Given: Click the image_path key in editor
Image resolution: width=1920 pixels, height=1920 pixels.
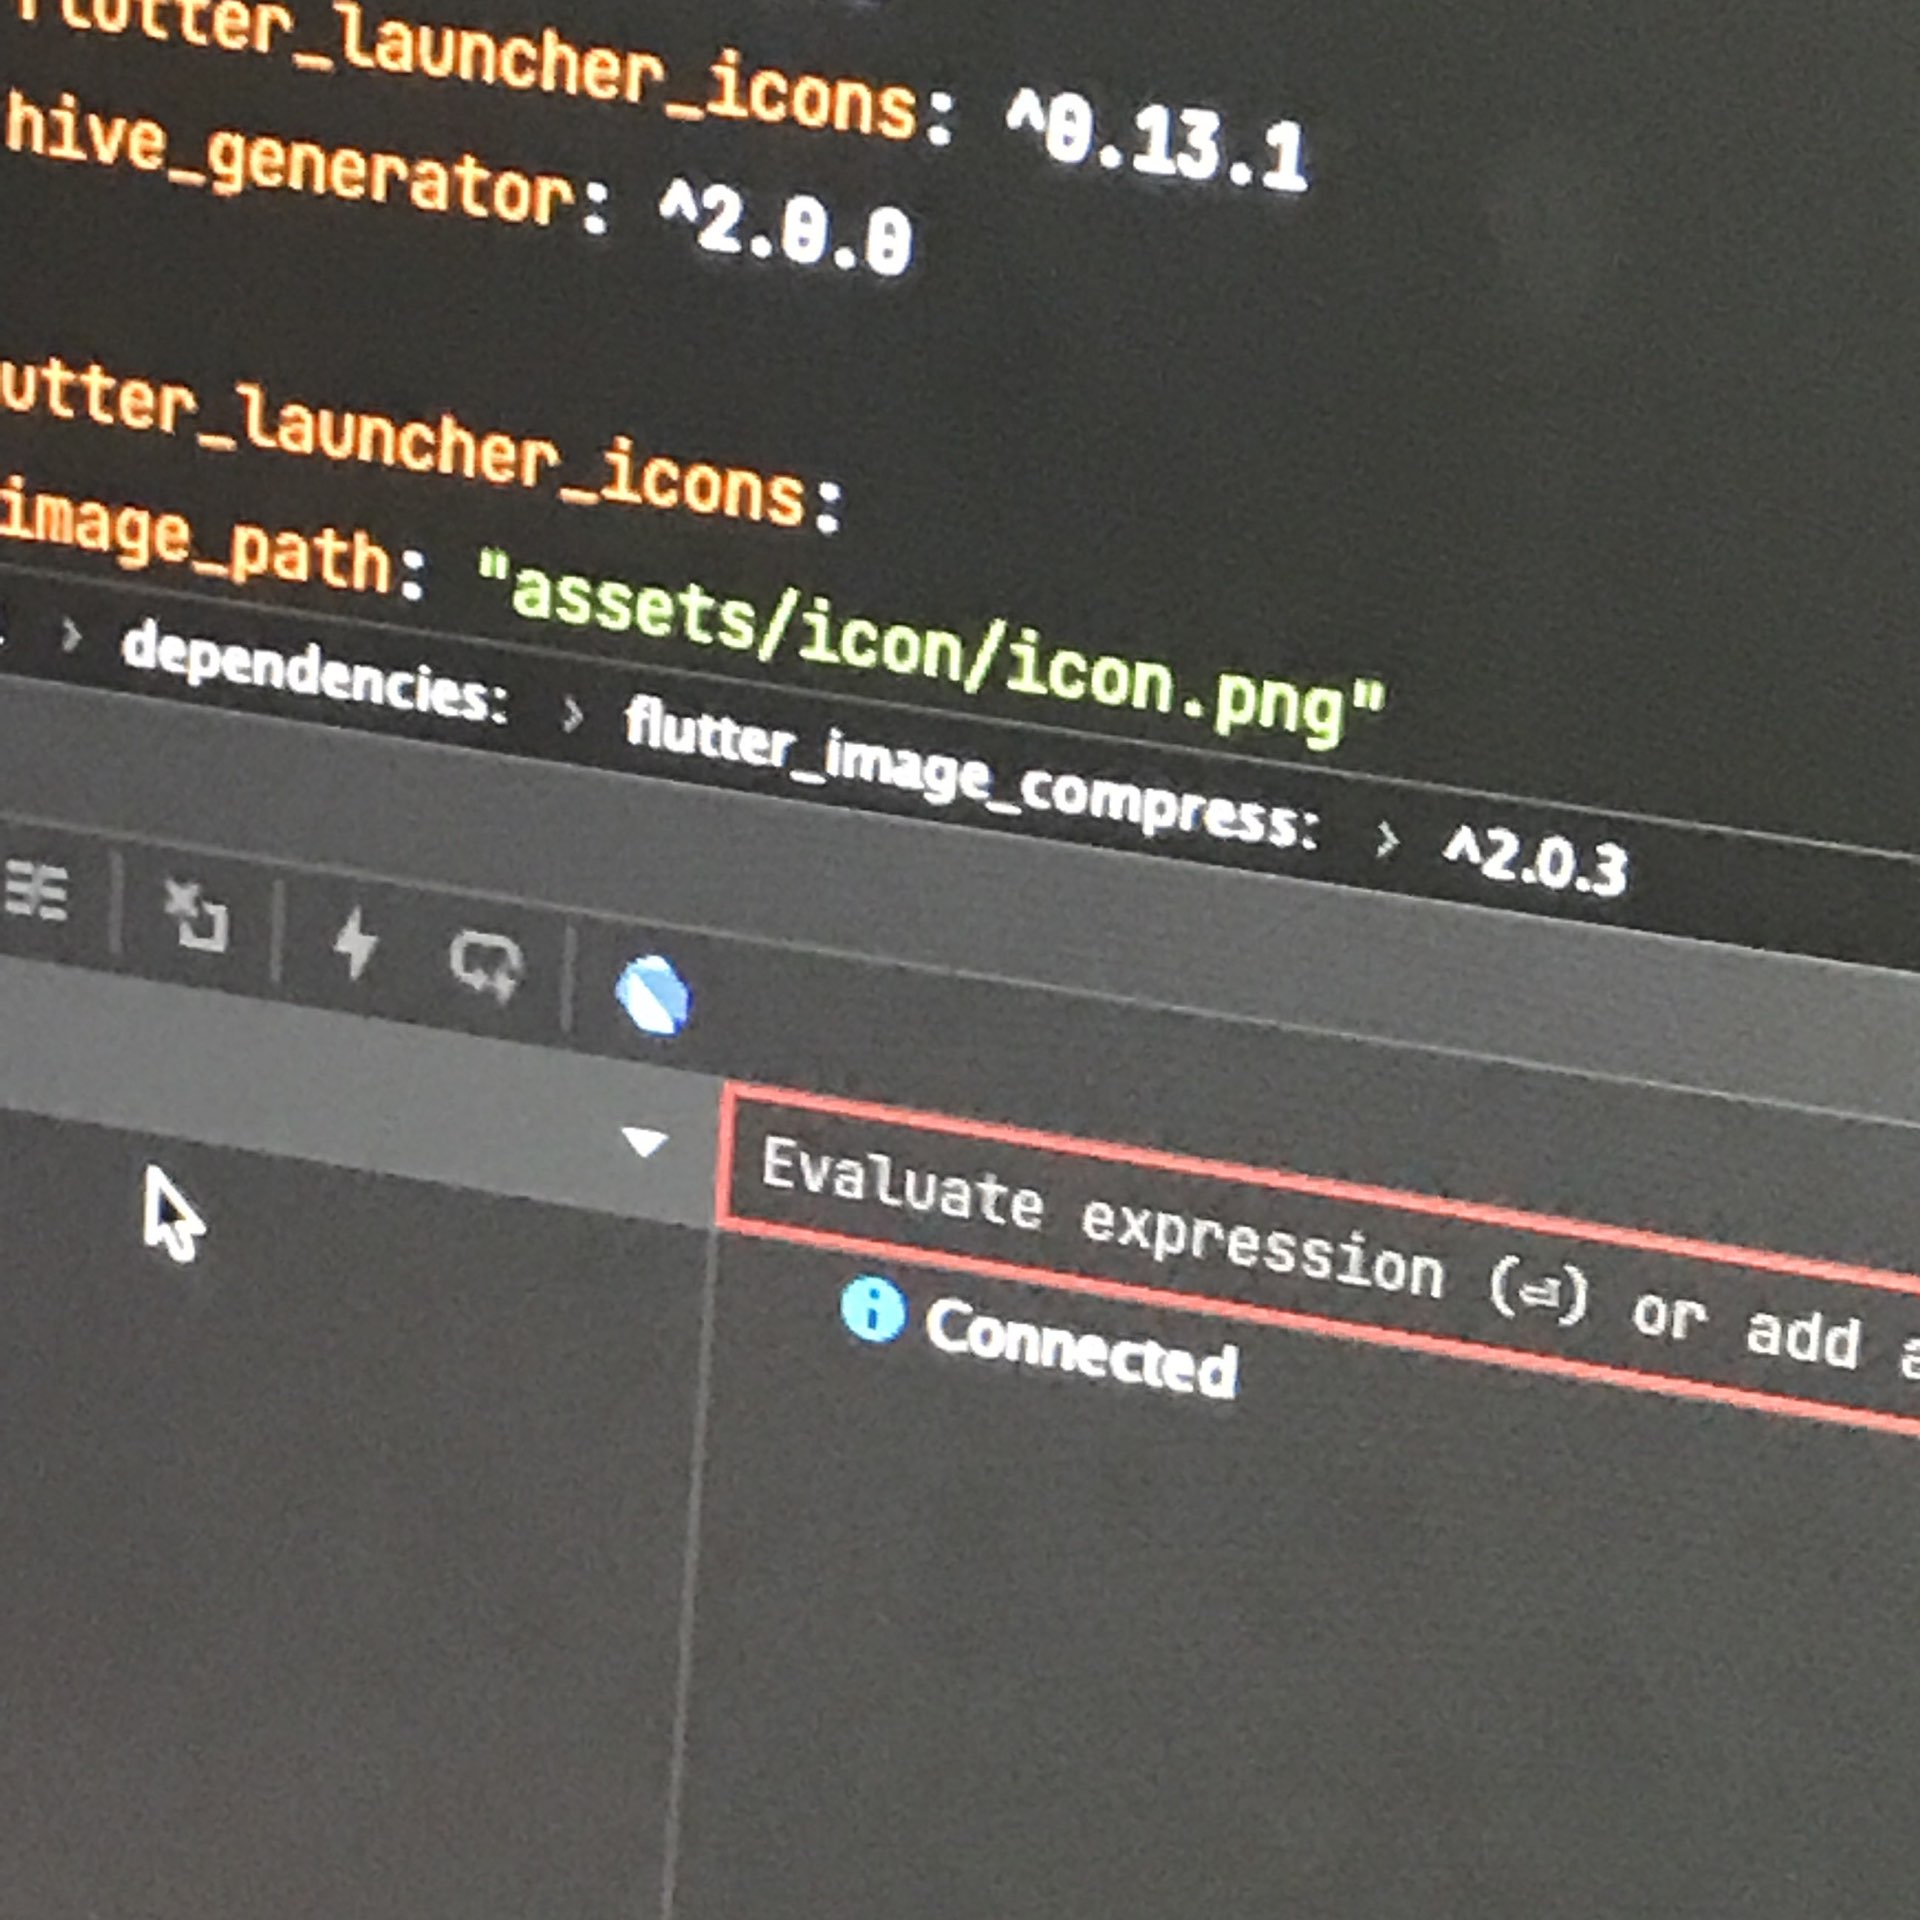Looking at the screenshot, I should point(196,540).
